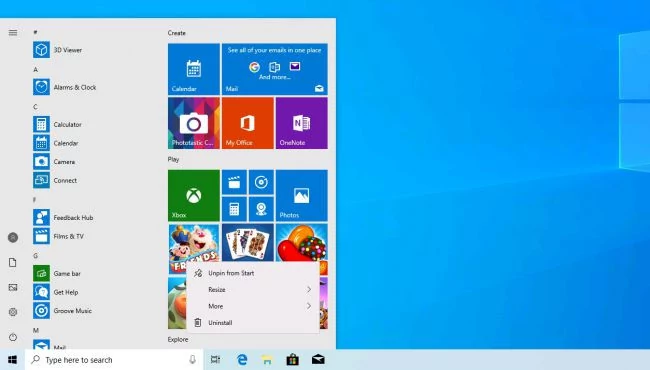Open Microsoft Store from the taskbar
Viewport: 650px width, 370px height.
click(x=293, y=360)
